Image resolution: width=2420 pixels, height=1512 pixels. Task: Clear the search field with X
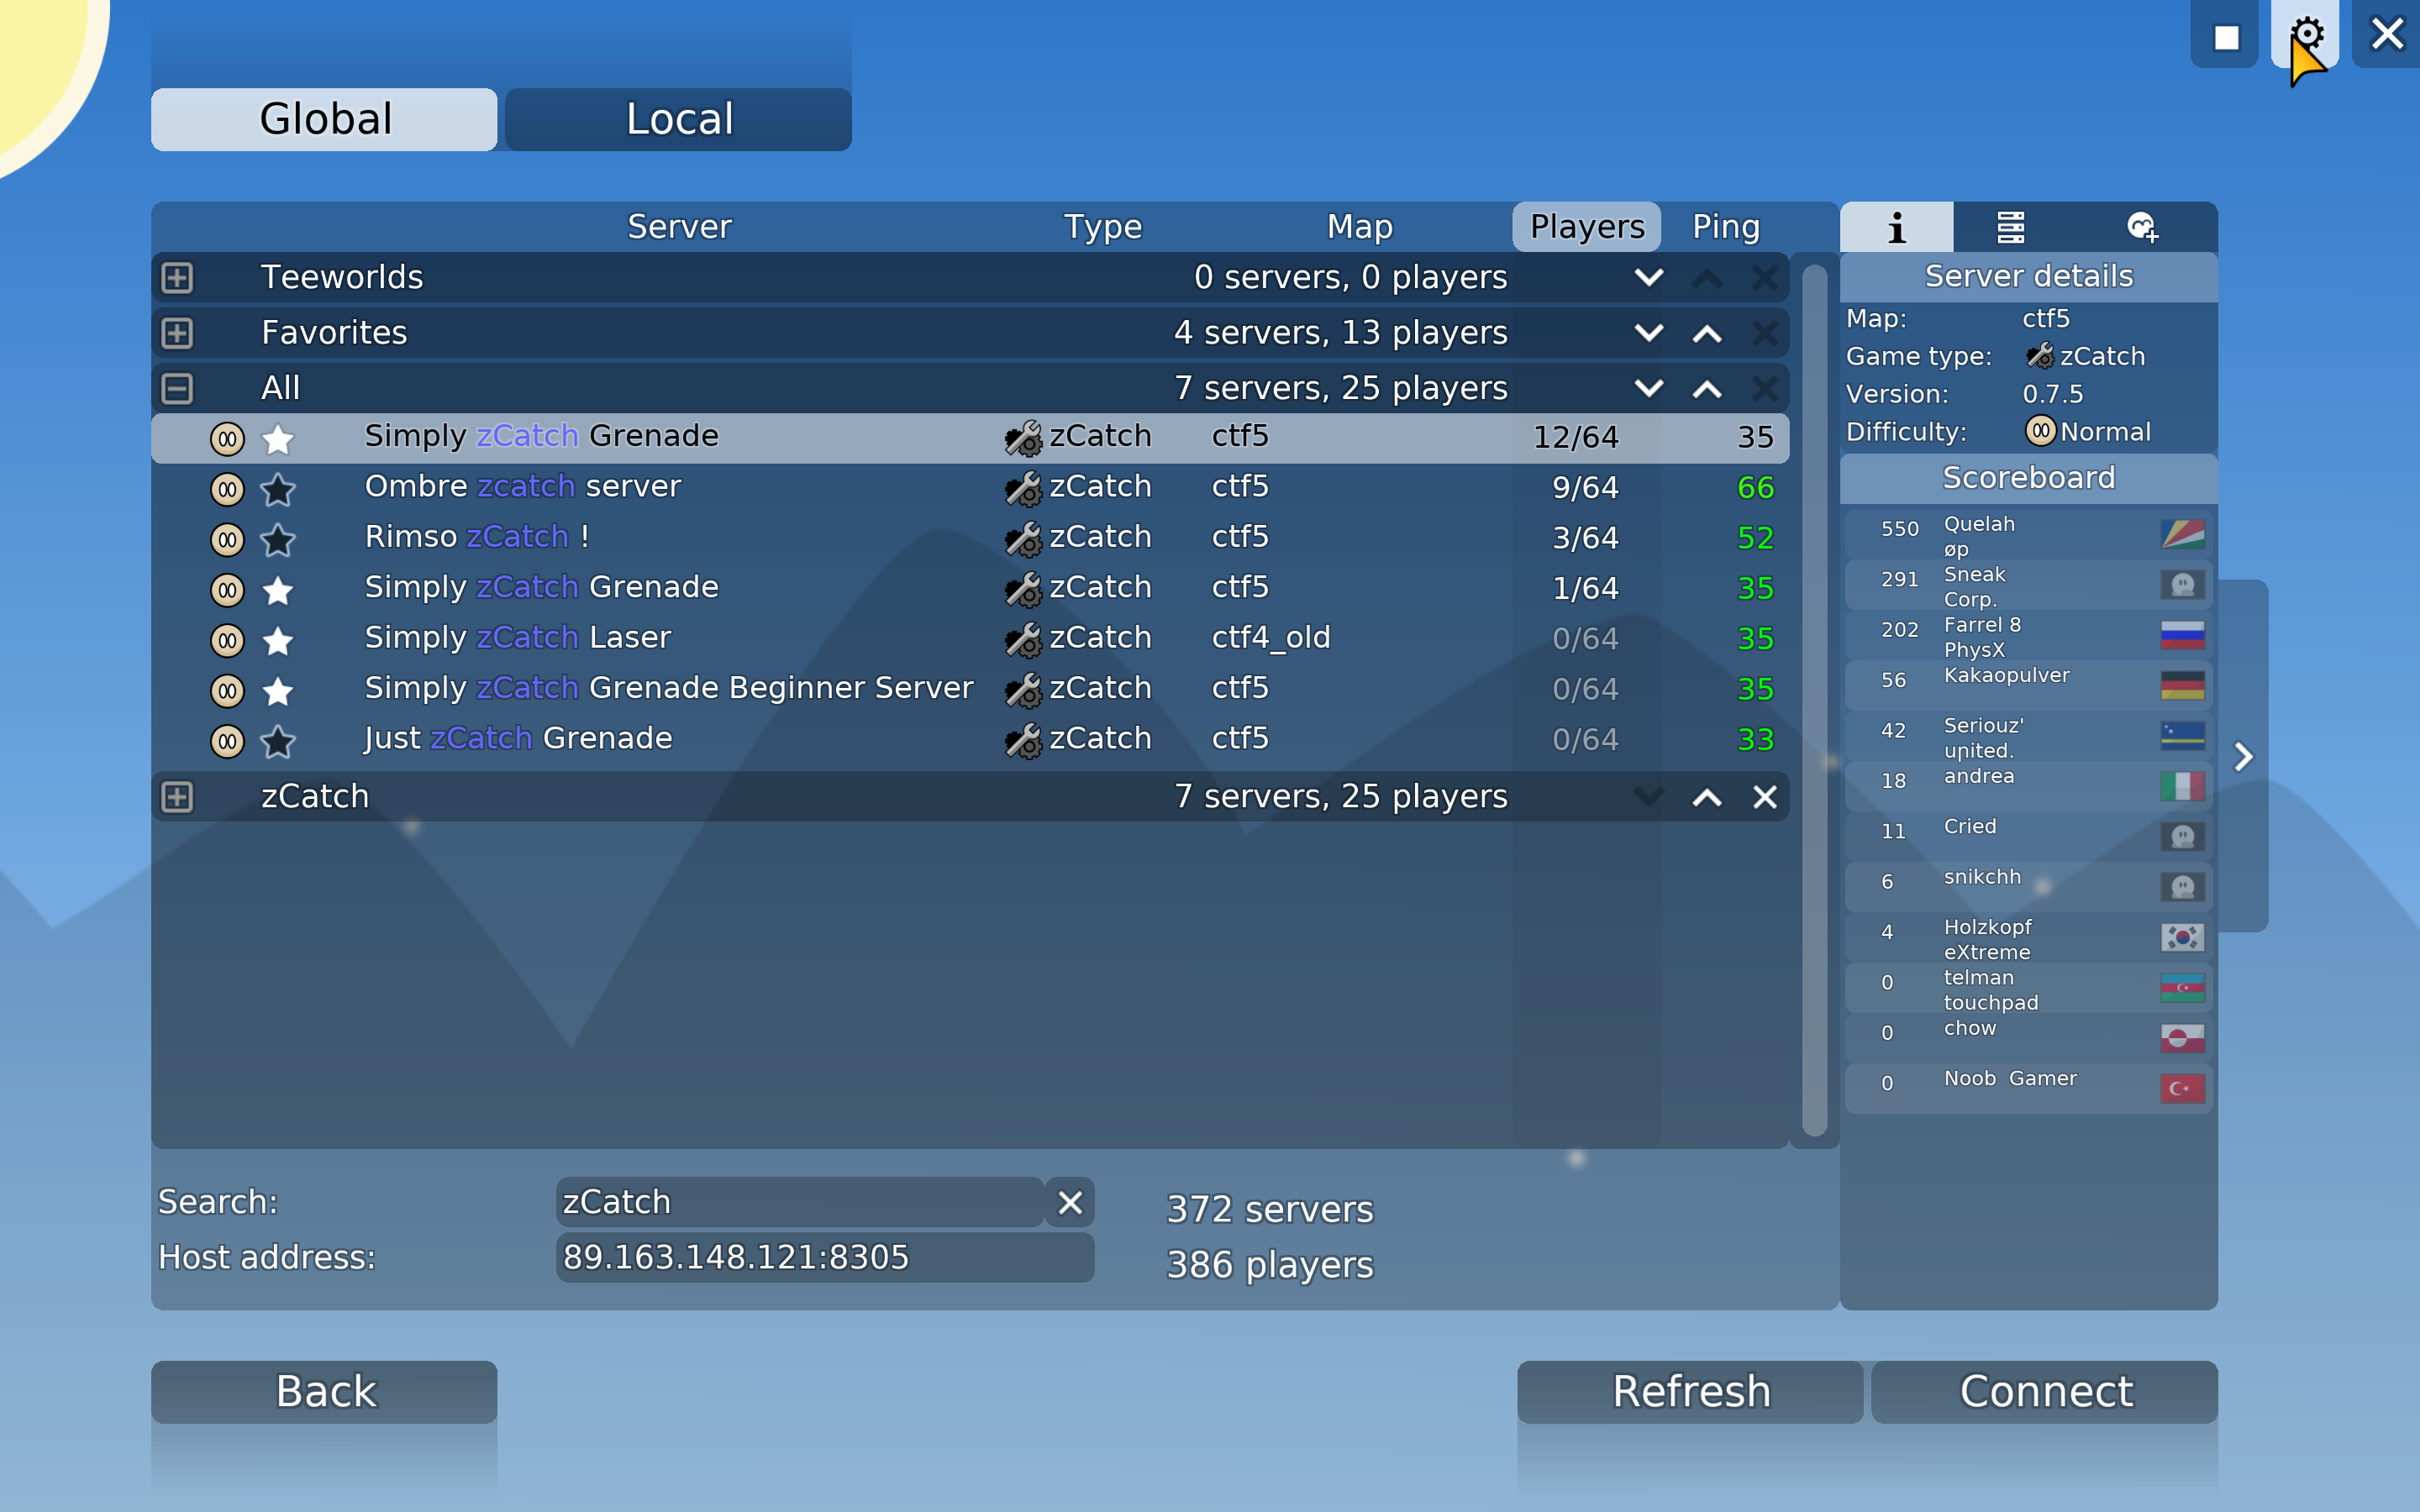coord(1070,1202)
